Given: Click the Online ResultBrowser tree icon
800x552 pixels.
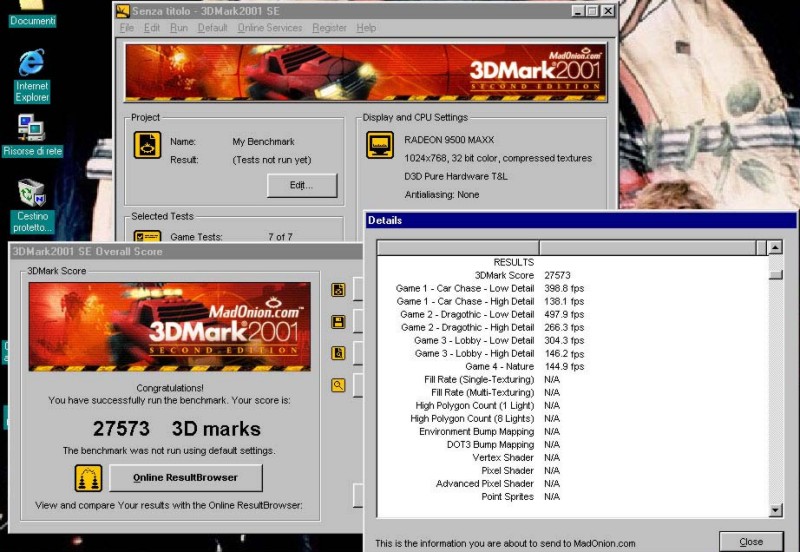Looking at the screenshot, I should 88,478.
